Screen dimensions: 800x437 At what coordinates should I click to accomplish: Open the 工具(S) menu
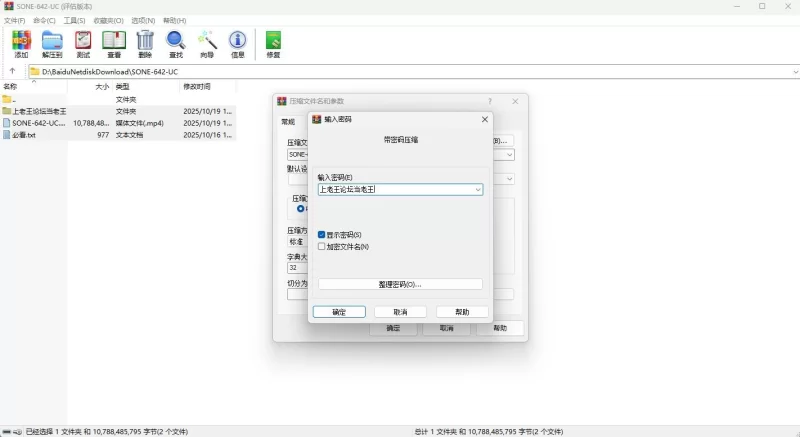(x=74, y=20)
